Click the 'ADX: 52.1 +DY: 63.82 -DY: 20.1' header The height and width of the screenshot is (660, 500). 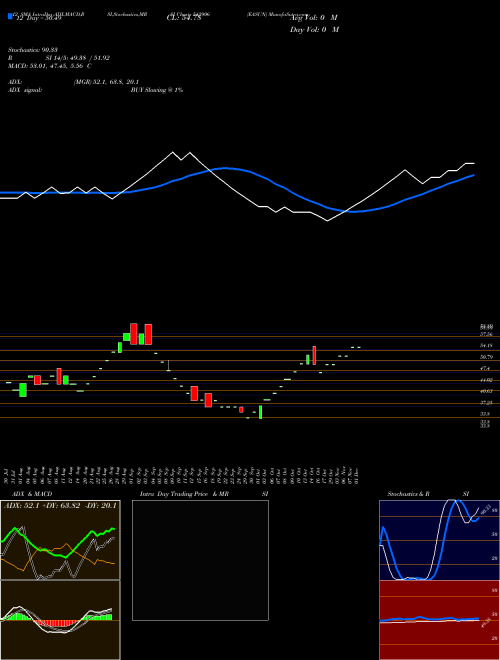(x=60, y=506)
